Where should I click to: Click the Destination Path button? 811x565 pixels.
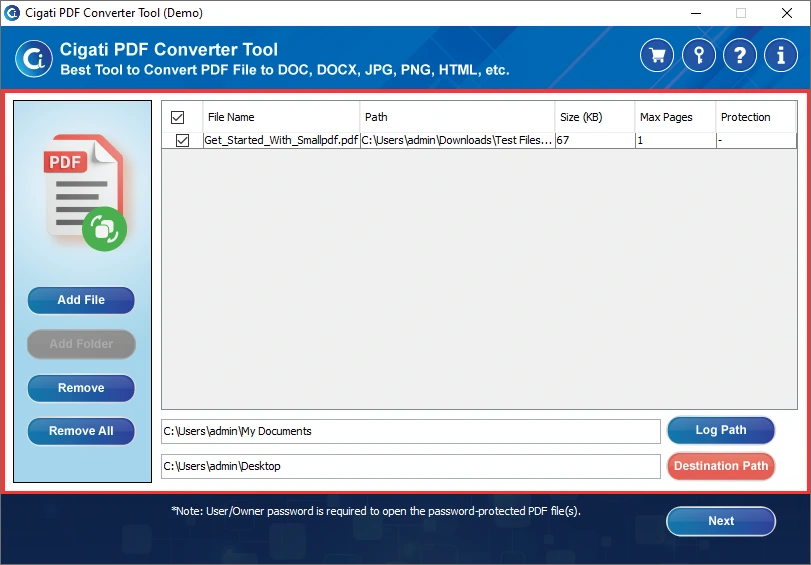click(721, 466)
